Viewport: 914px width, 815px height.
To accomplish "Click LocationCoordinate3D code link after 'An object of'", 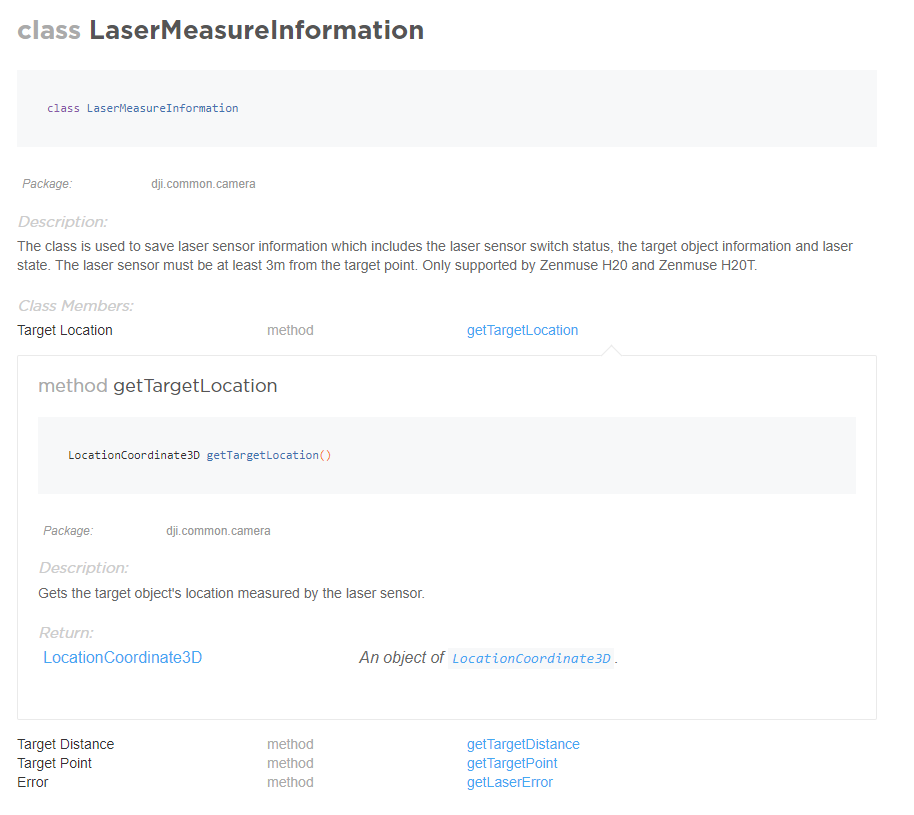I will tap(531, 659).
